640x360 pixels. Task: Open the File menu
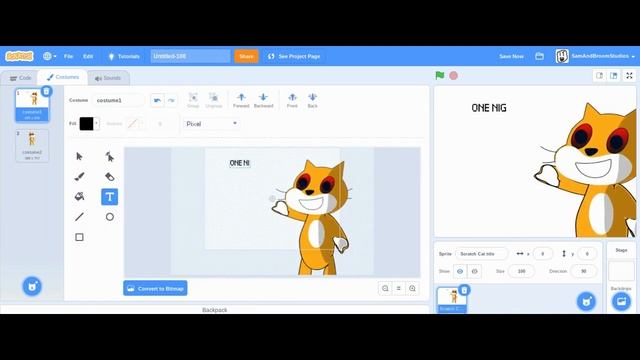pos(69,56)
